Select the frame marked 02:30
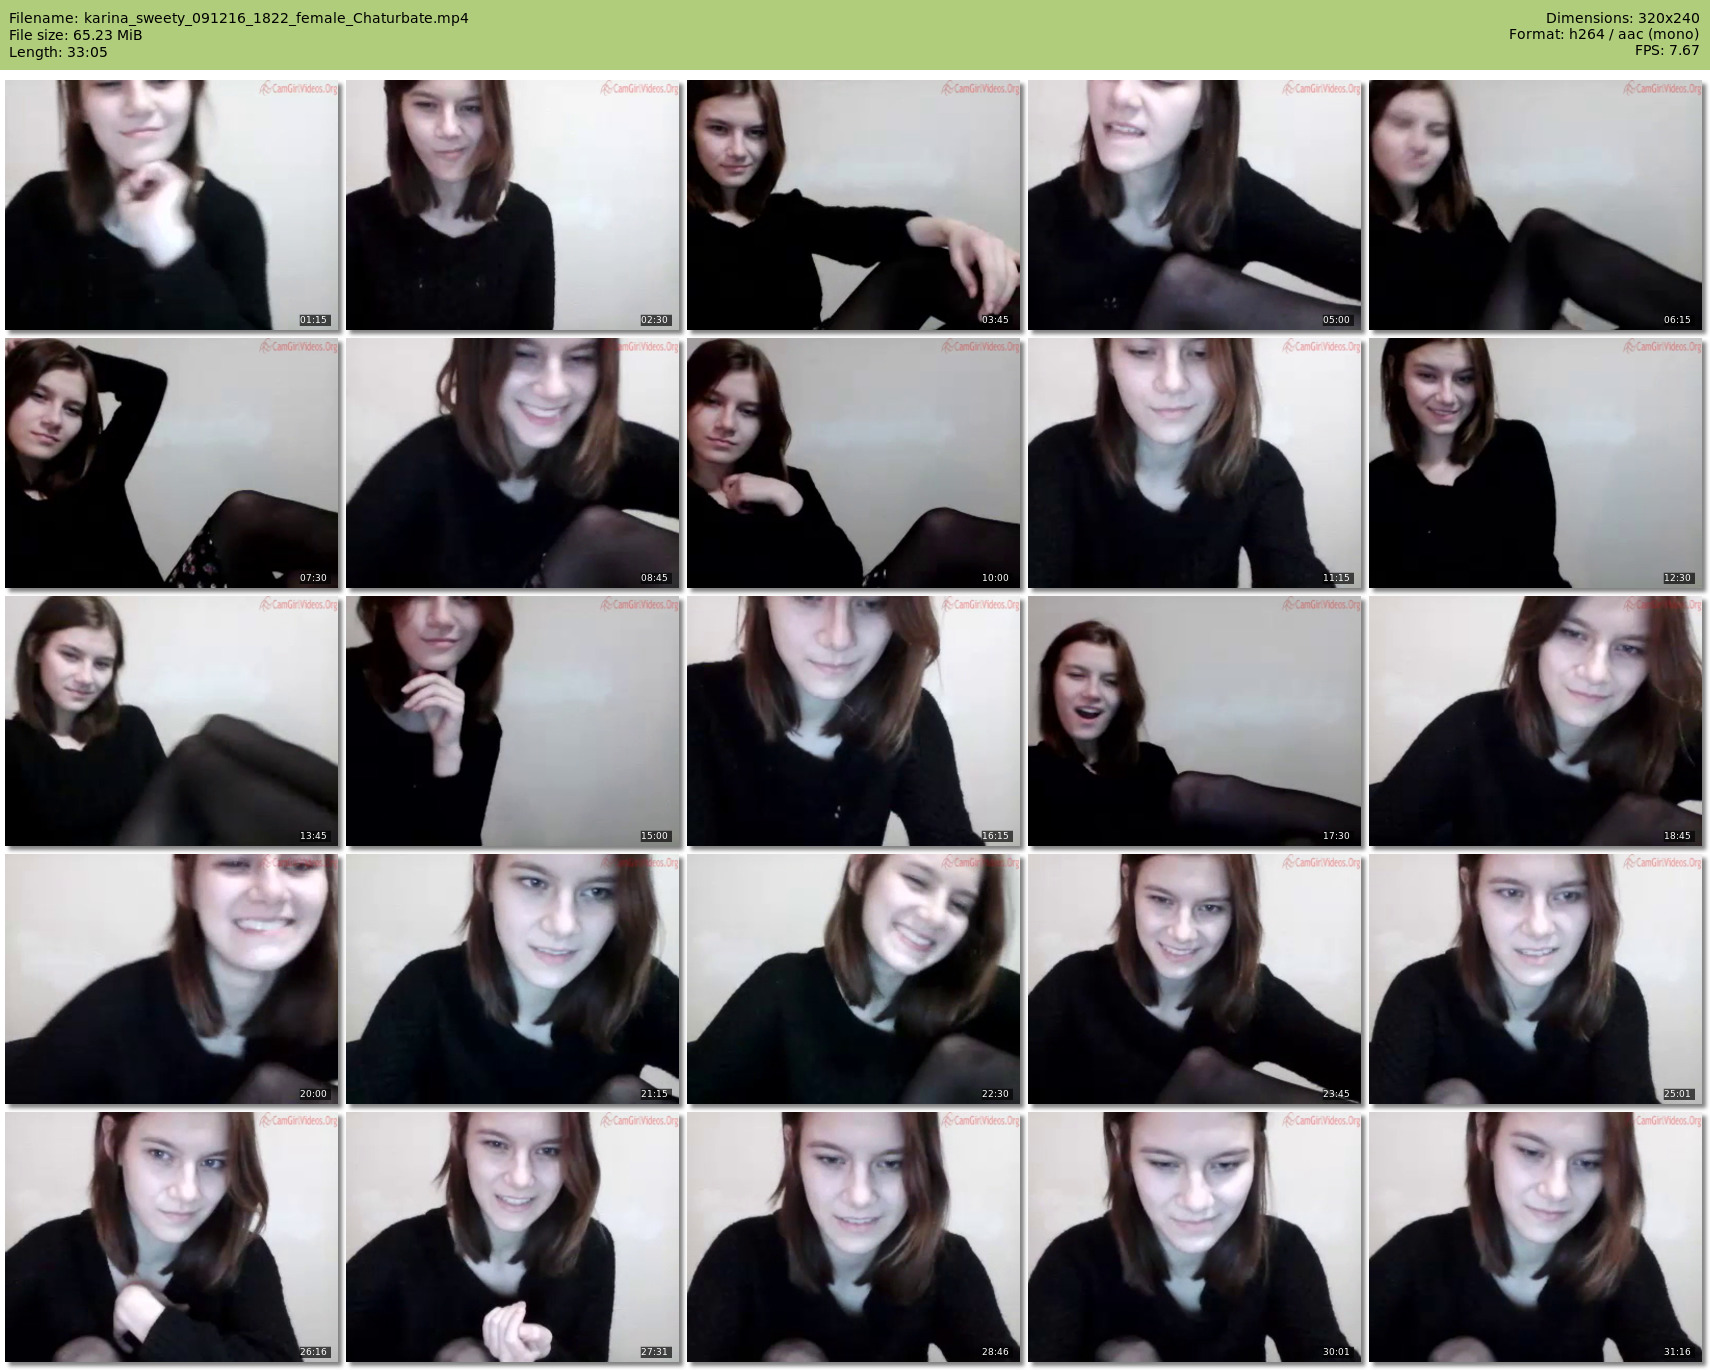The image size is (1710, 1370). [x=512, y=205]
